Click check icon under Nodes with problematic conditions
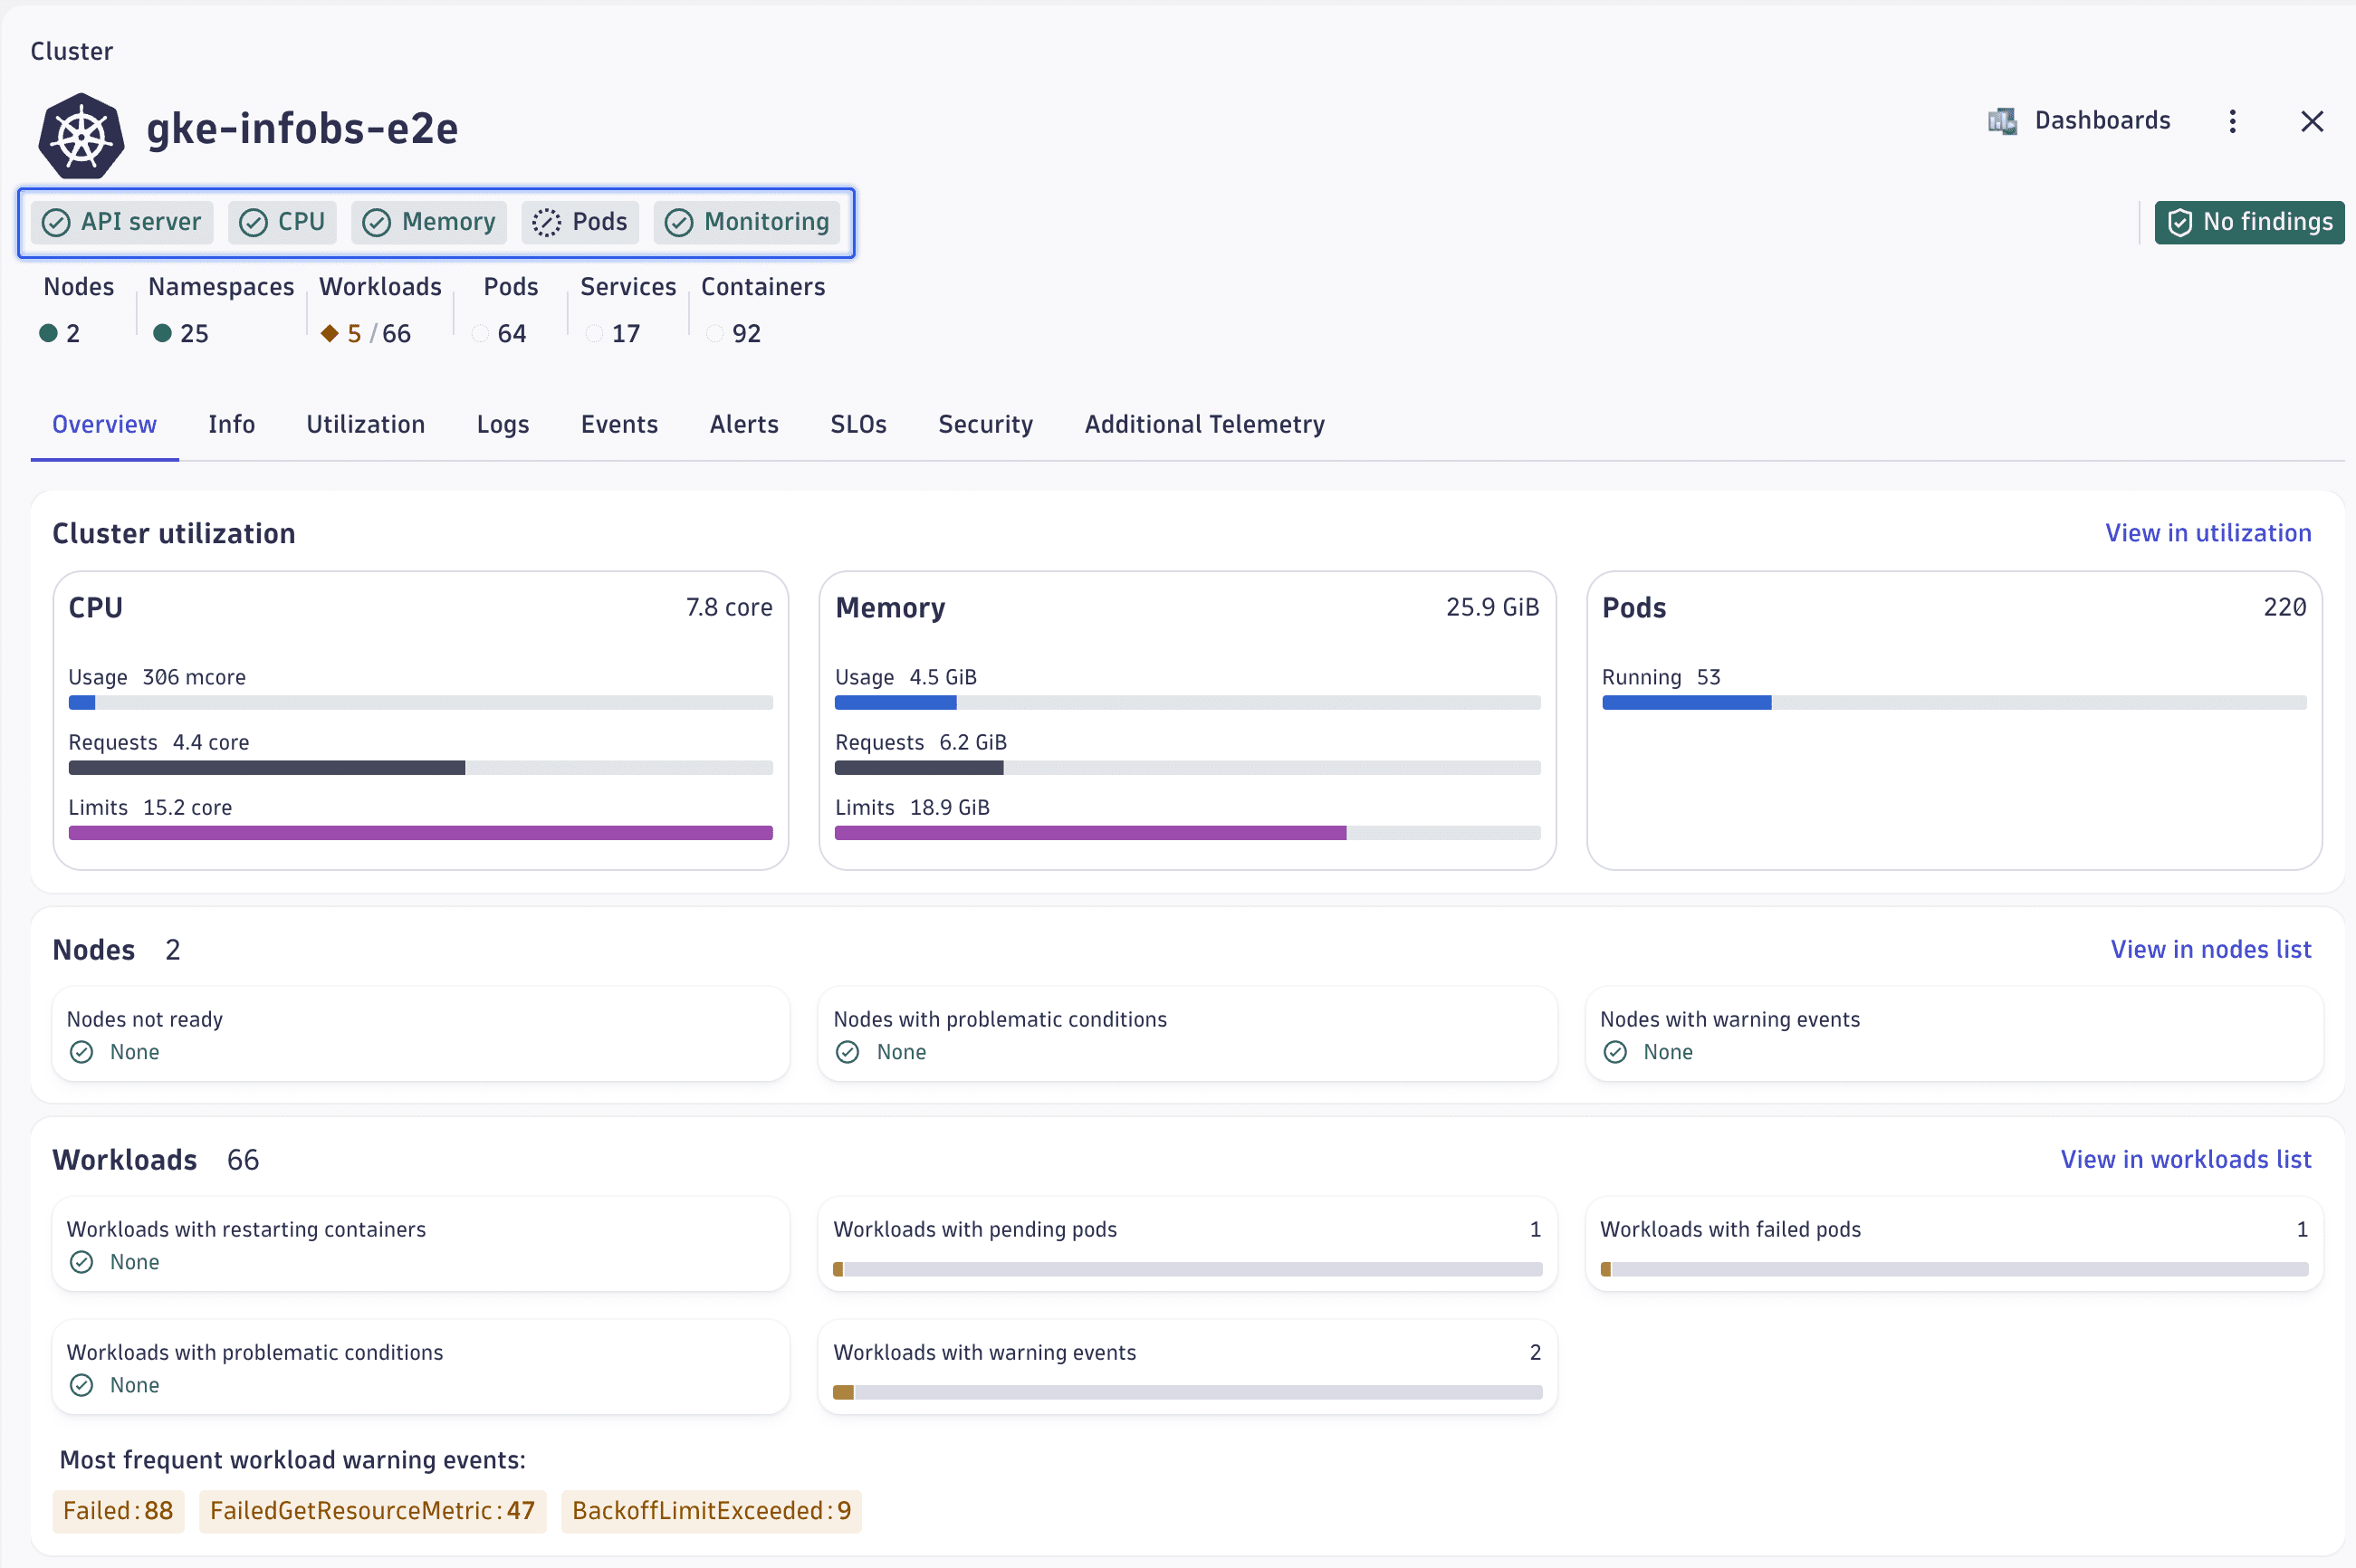Viewport: 2356px width, 1568px height. coord(848,1052)
